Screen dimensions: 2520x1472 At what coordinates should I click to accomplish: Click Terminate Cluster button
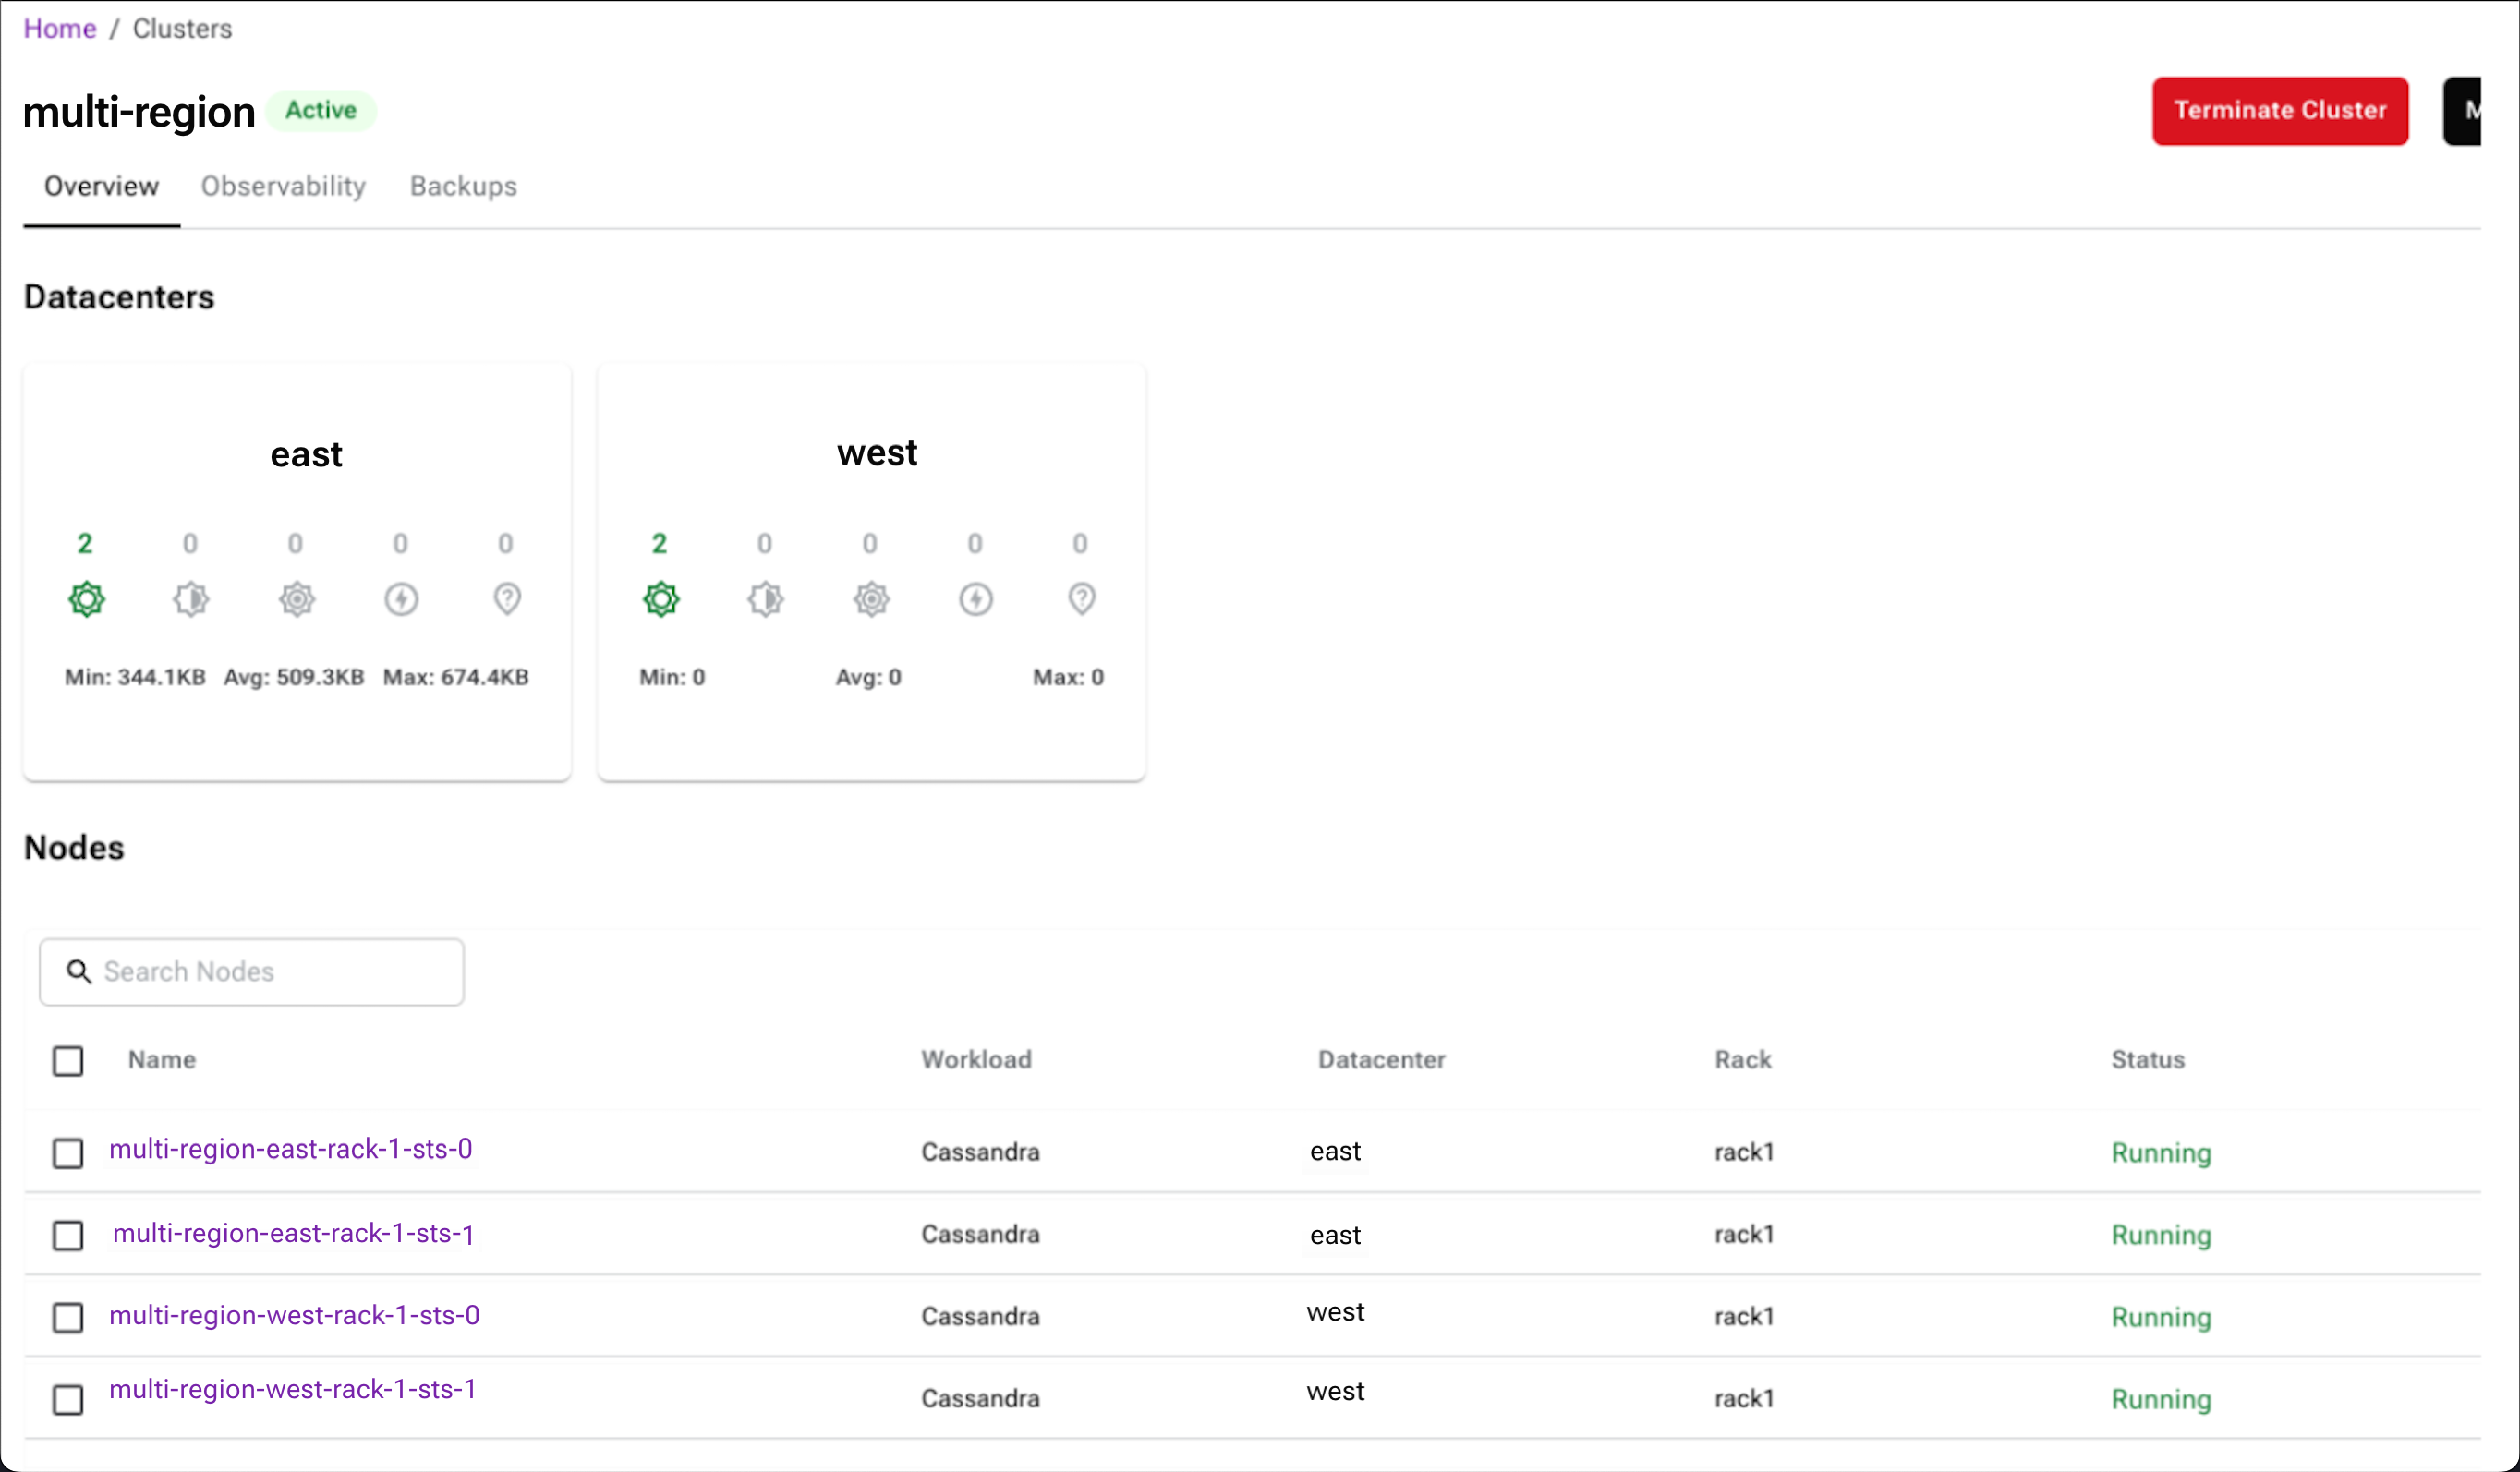(2278, 111)
